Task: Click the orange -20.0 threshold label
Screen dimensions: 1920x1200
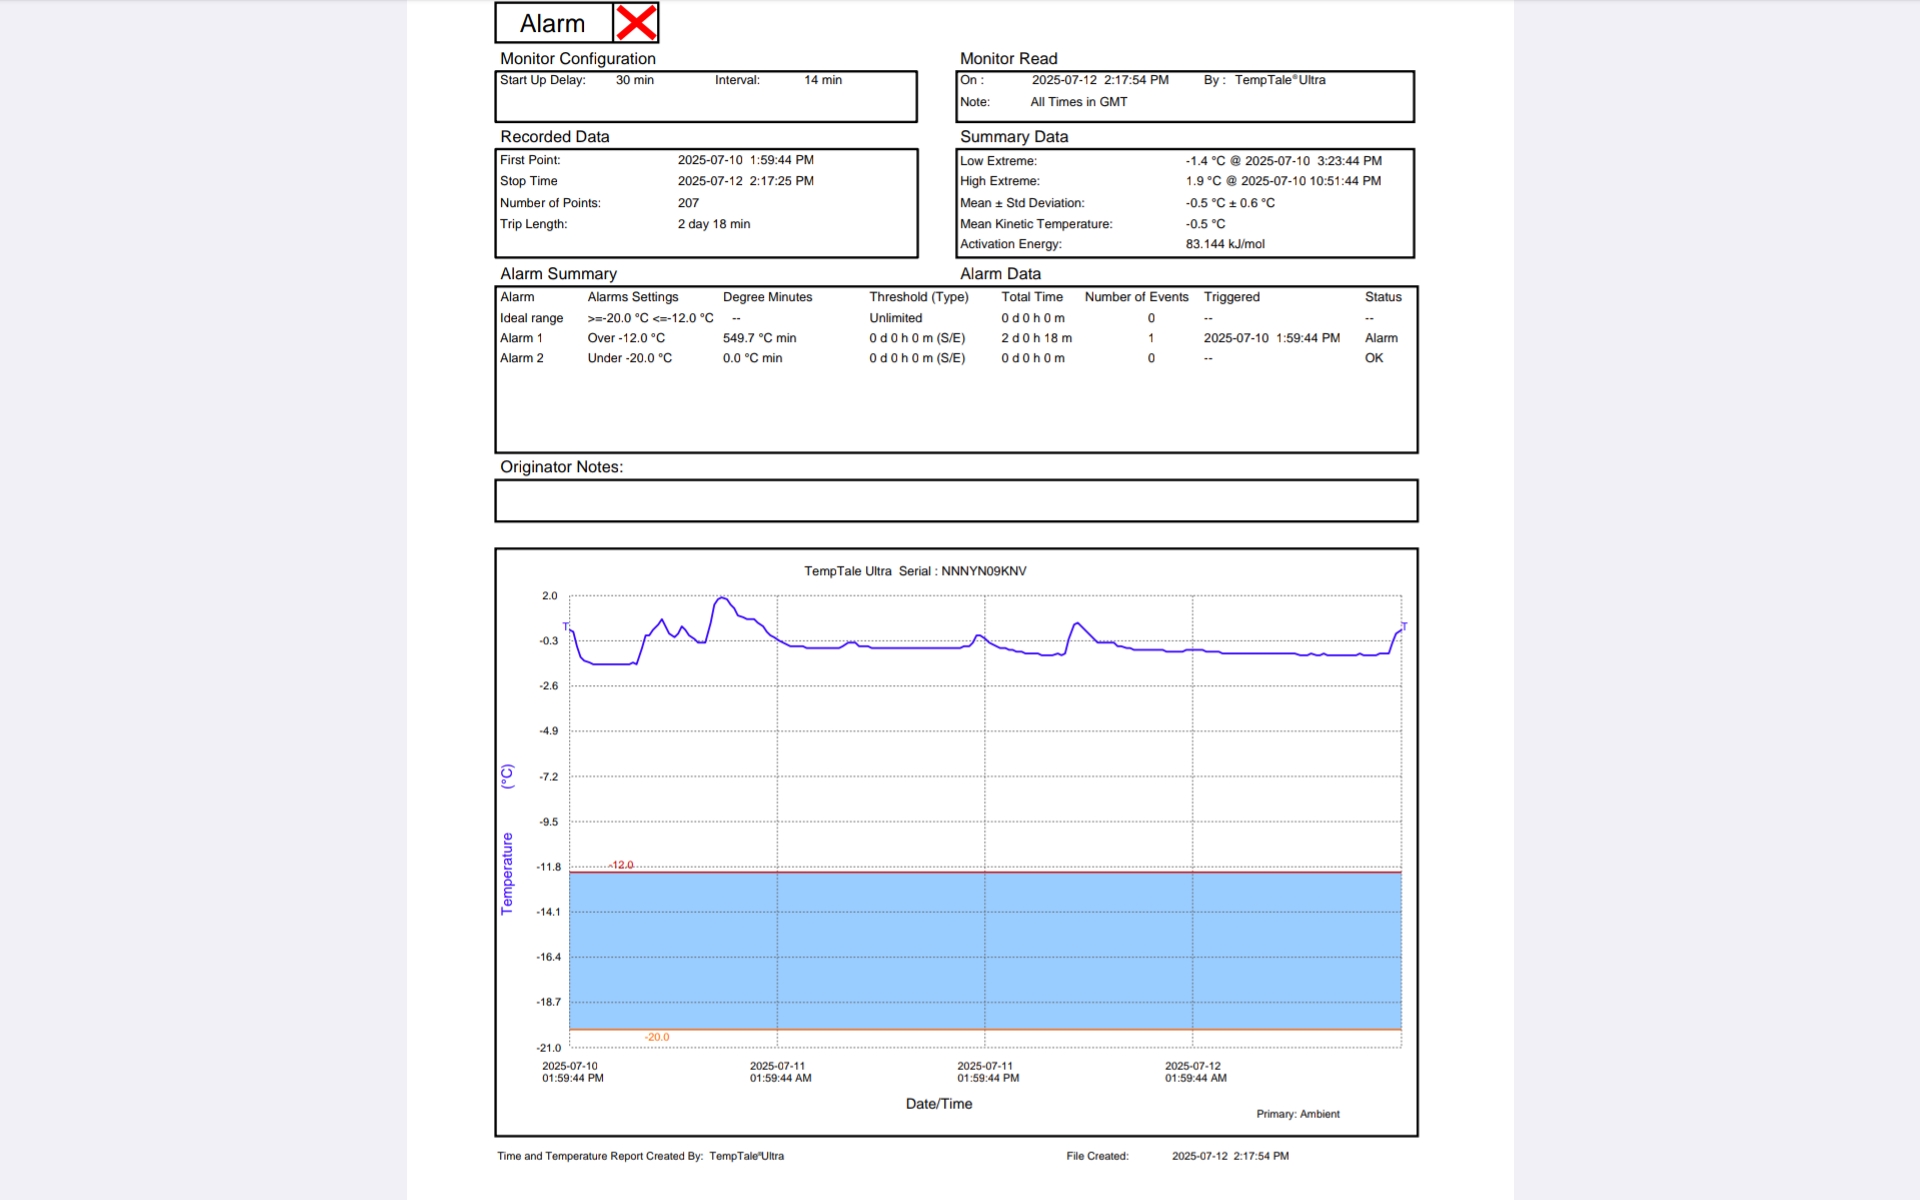Action: [x=656, y=1037]
